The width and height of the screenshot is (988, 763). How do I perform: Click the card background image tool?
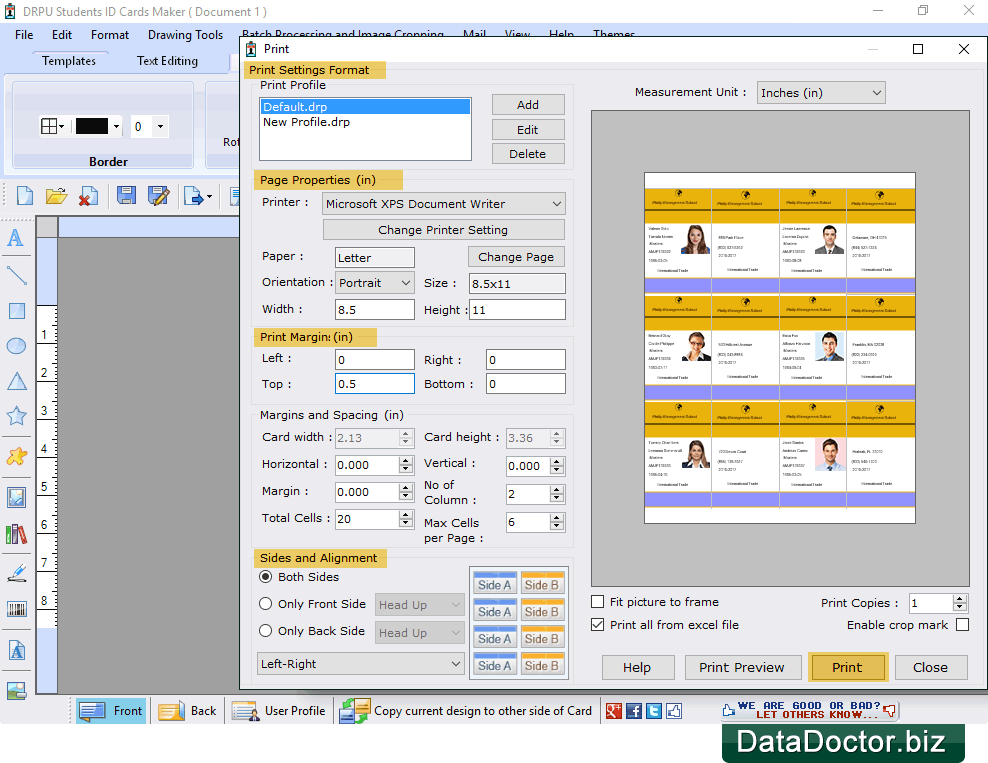click(16, 691)
